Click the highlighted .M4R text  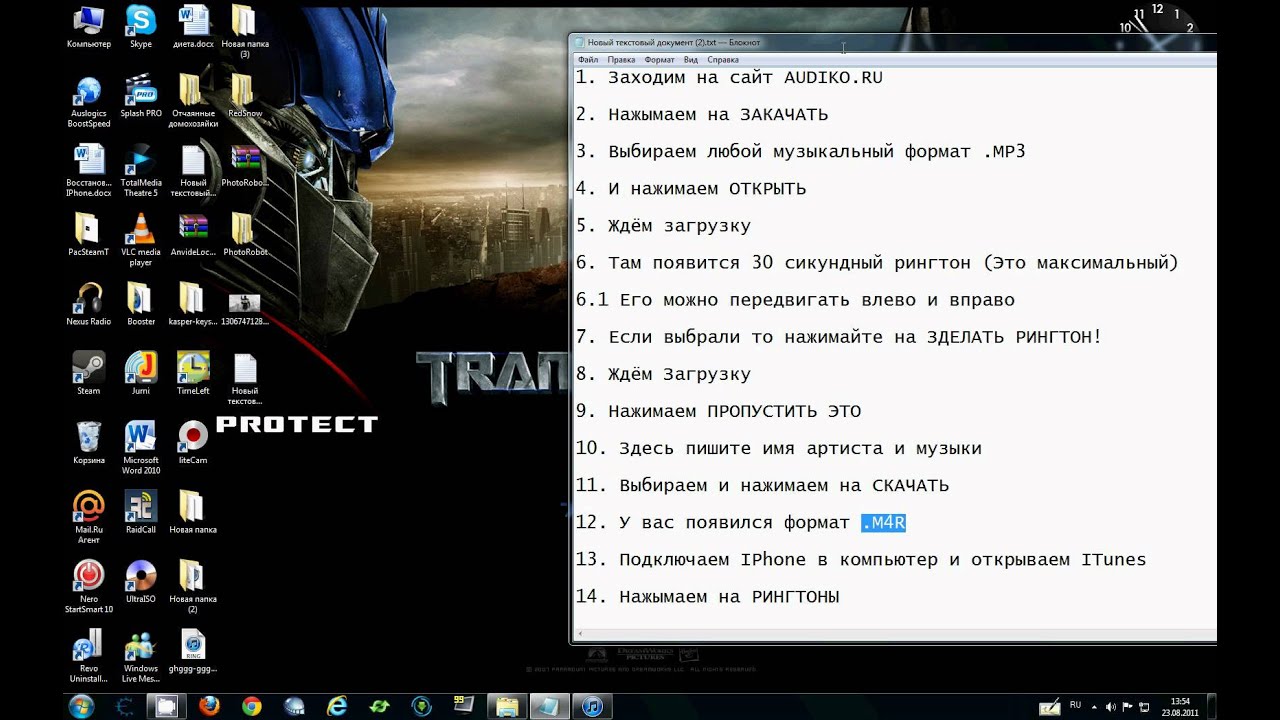tap(883, 523)
